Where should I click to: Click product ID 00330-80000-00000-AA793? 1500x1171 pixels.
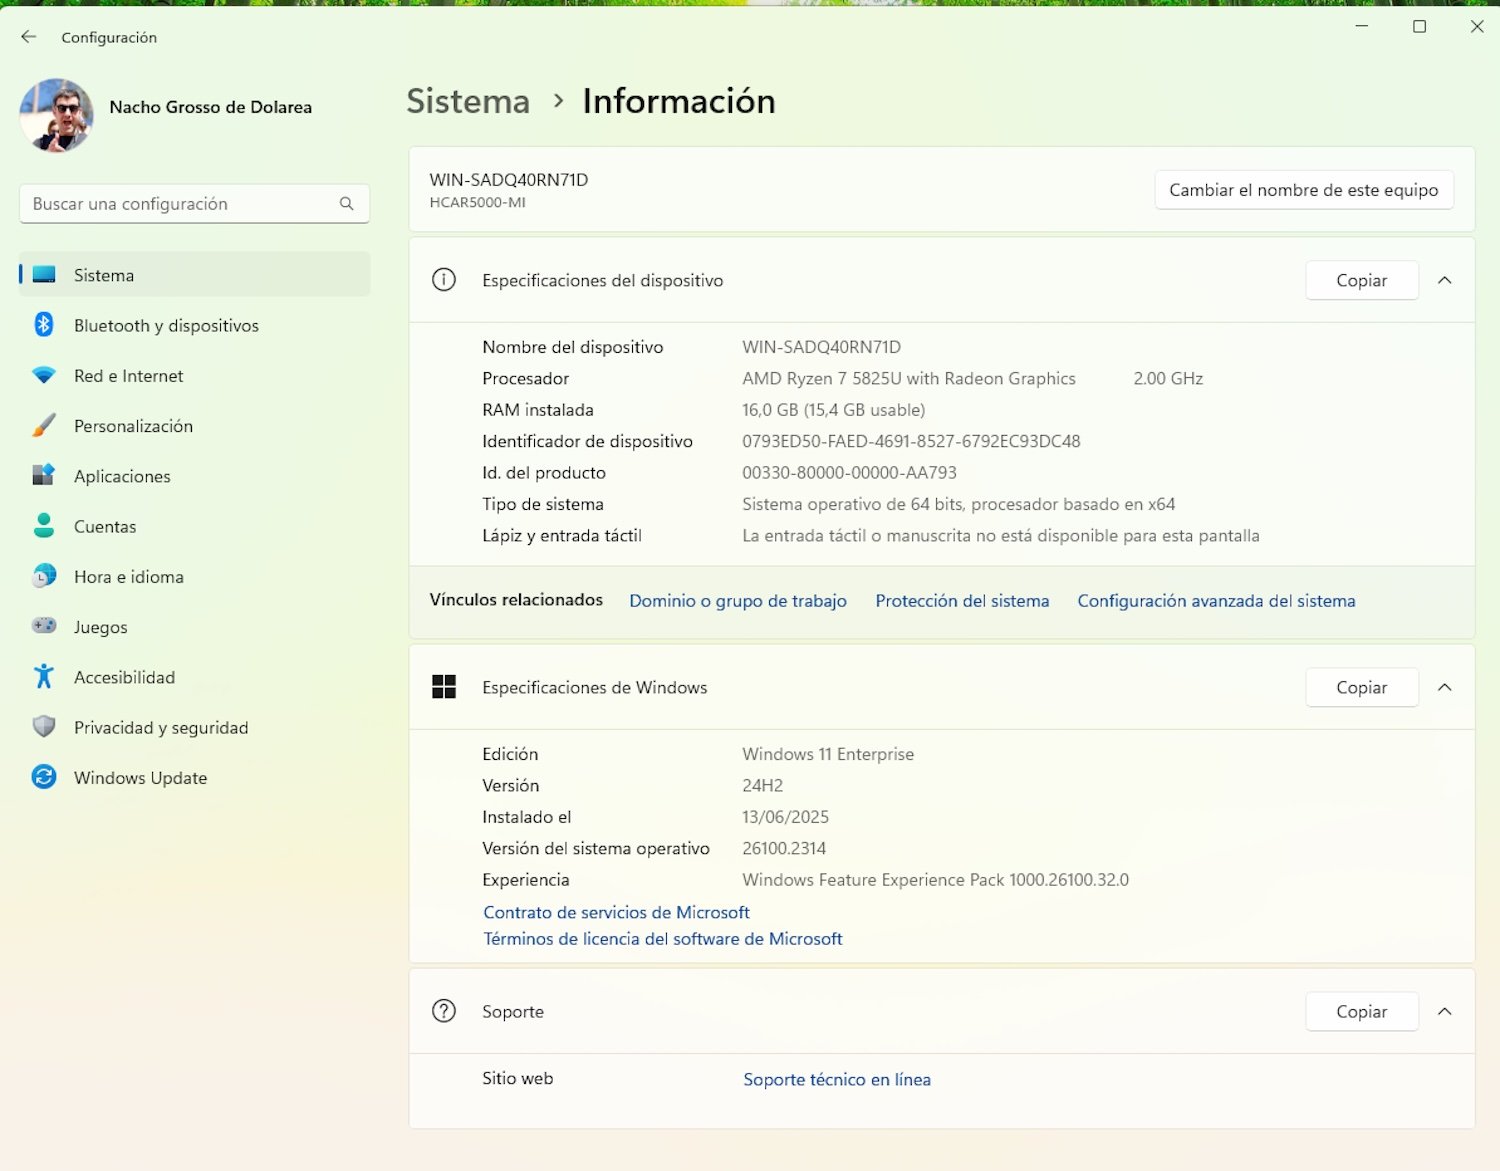coord(849,473)
